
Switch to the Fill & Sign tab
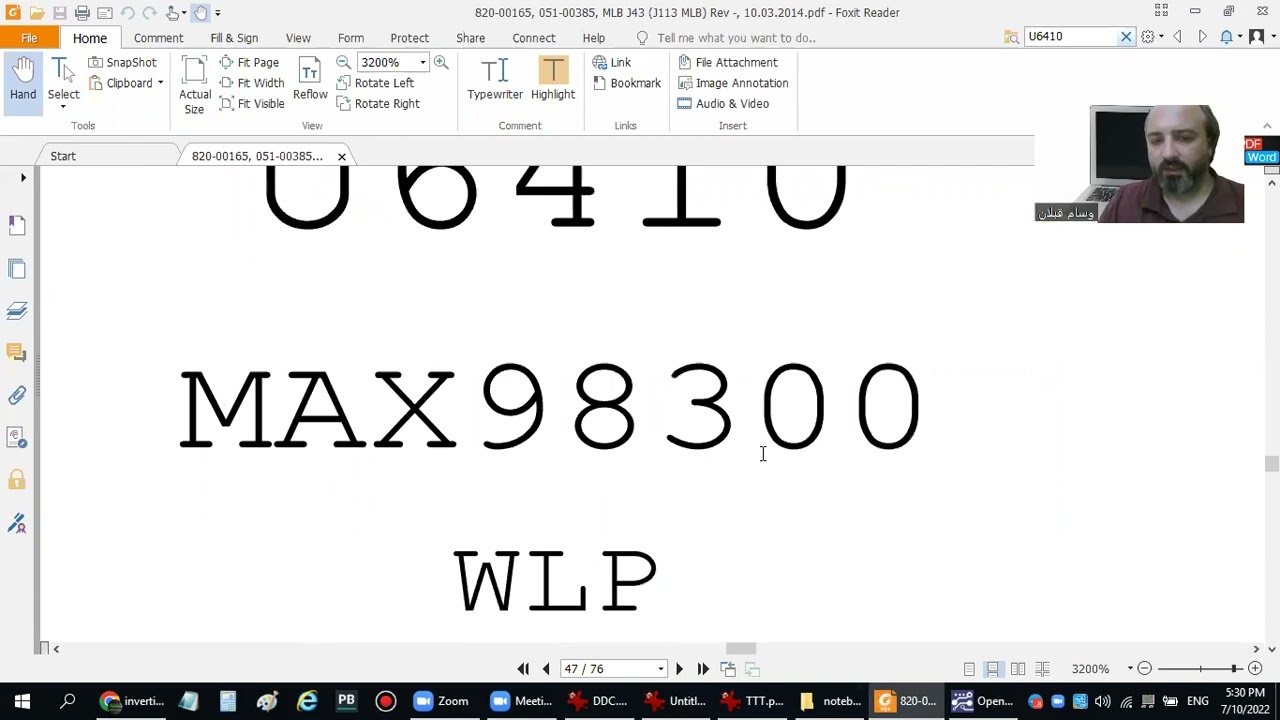click(234, 38)
